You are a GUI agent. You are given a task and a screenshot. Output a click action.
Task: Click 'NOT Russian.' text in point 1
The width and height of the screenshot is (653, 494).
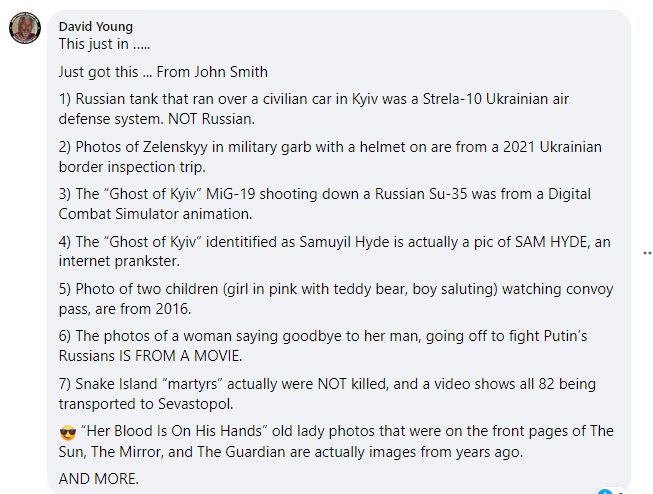[211, 119]
